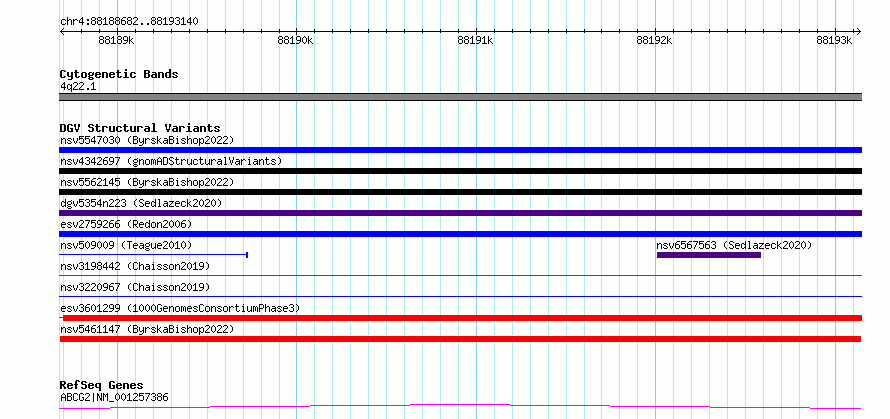Image resolution: width=890 pixels, height=419 pixels.
Task: Open nsv5461147 (ByrskaBishop2022) label
Action: 147,329
